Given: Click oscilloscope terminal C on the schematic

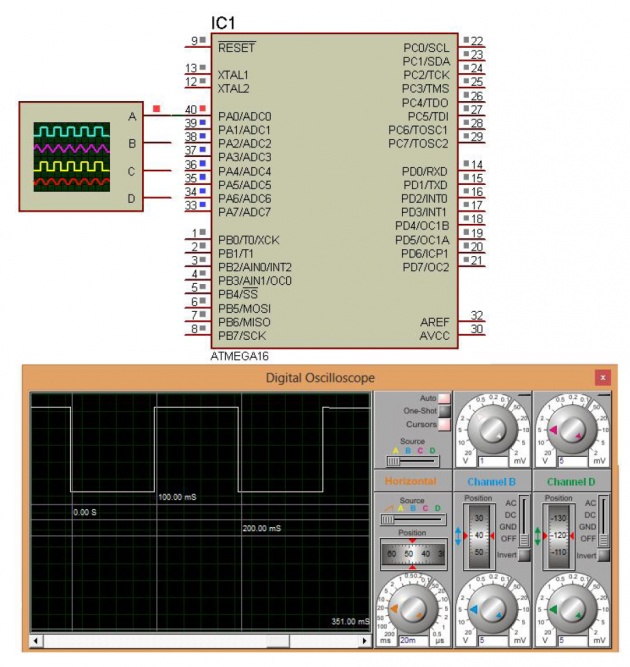Looking at the screenshot, I should tap(131, 171).
